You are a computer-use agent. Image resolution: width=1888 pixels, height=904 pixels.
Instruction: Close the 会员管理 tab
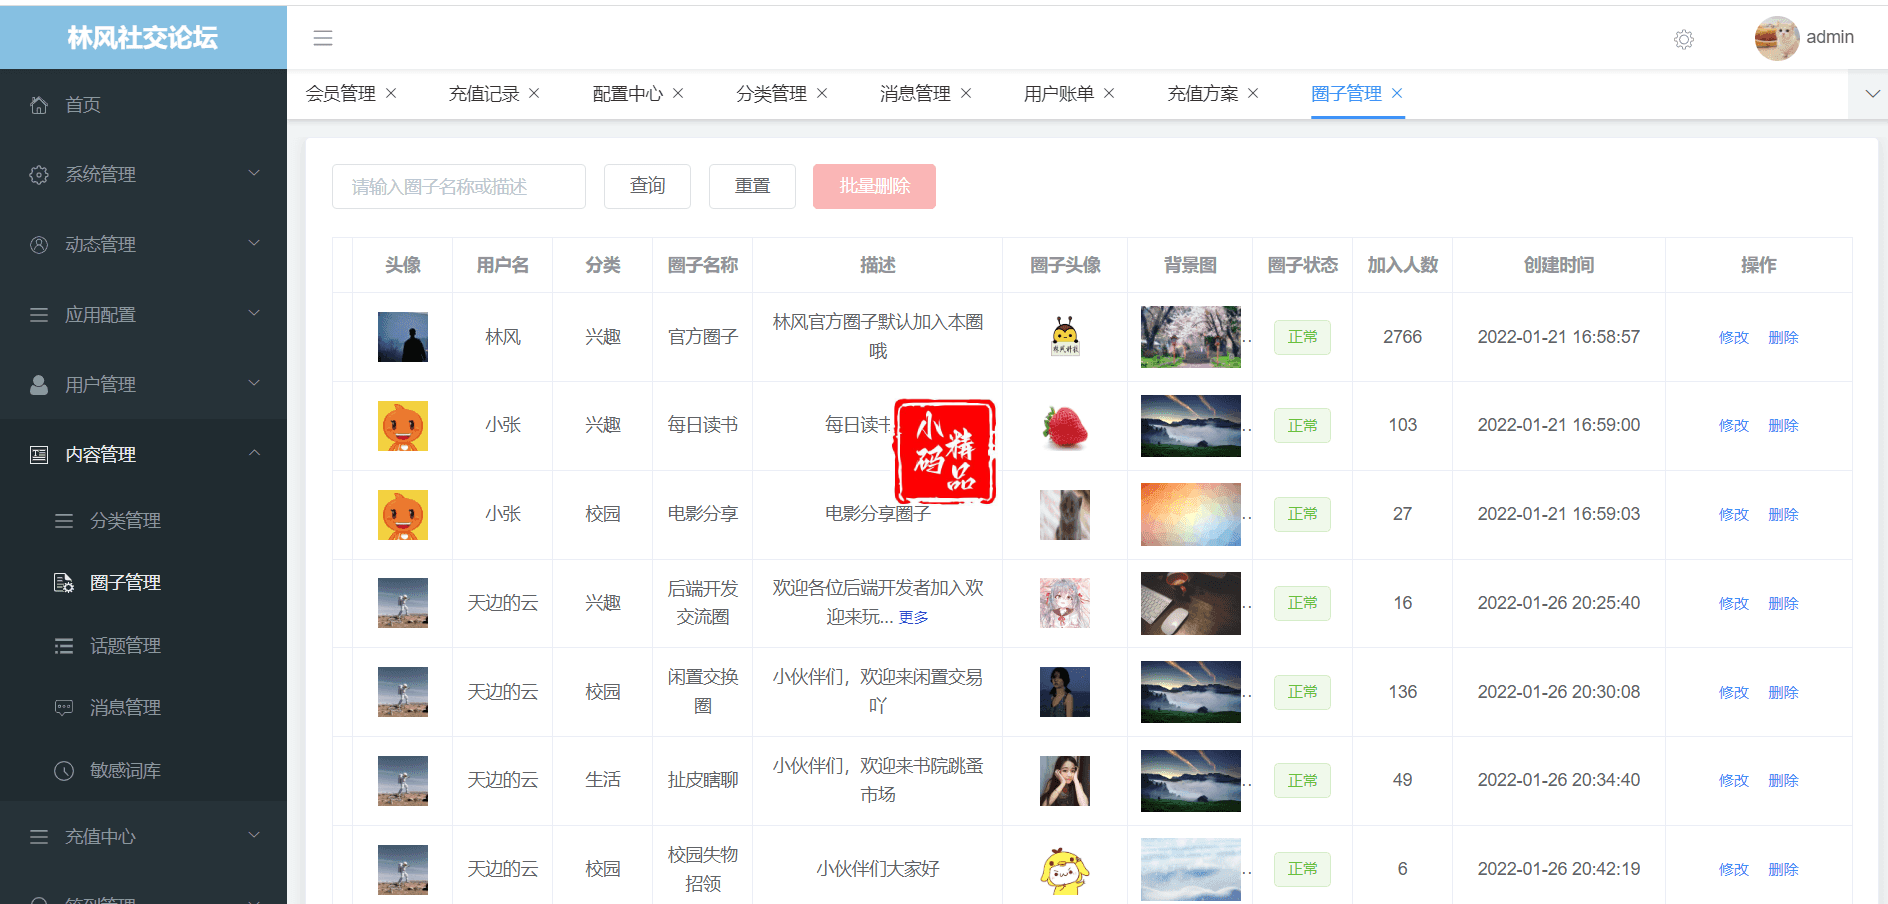391,93
